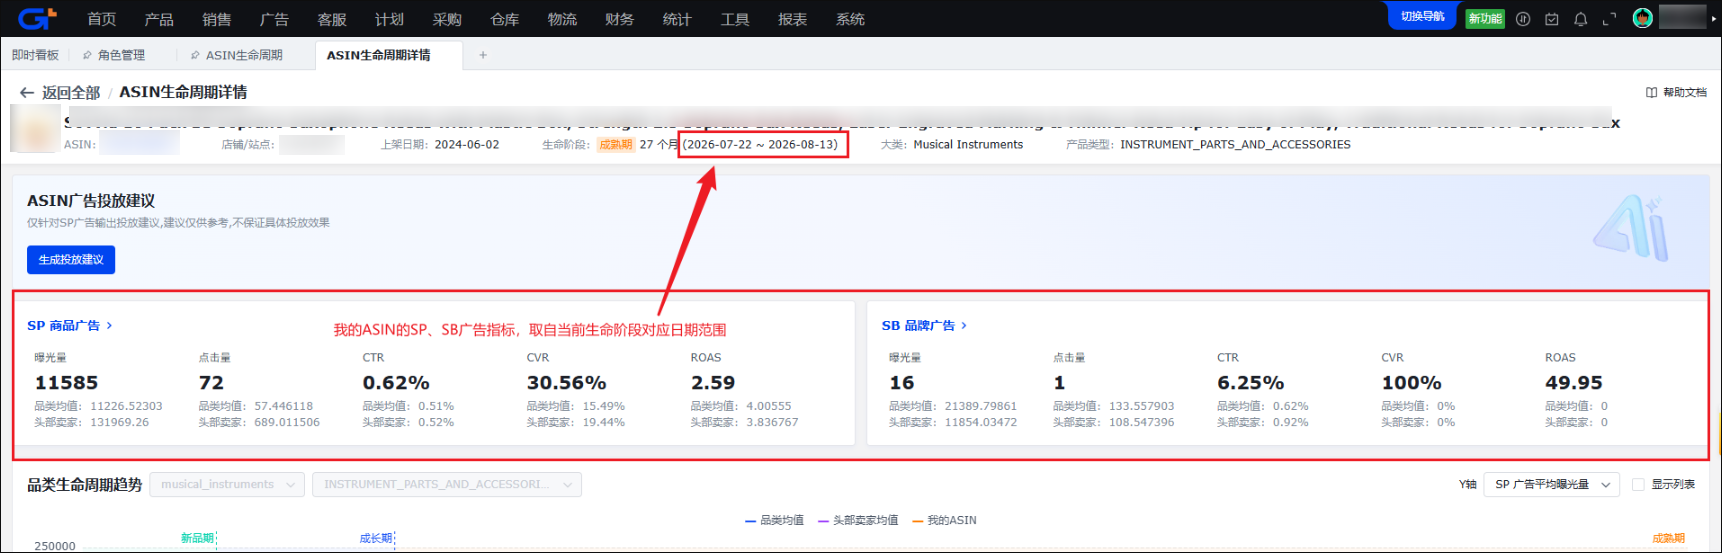Expand the user account menu arrow

coord(1714,18)
